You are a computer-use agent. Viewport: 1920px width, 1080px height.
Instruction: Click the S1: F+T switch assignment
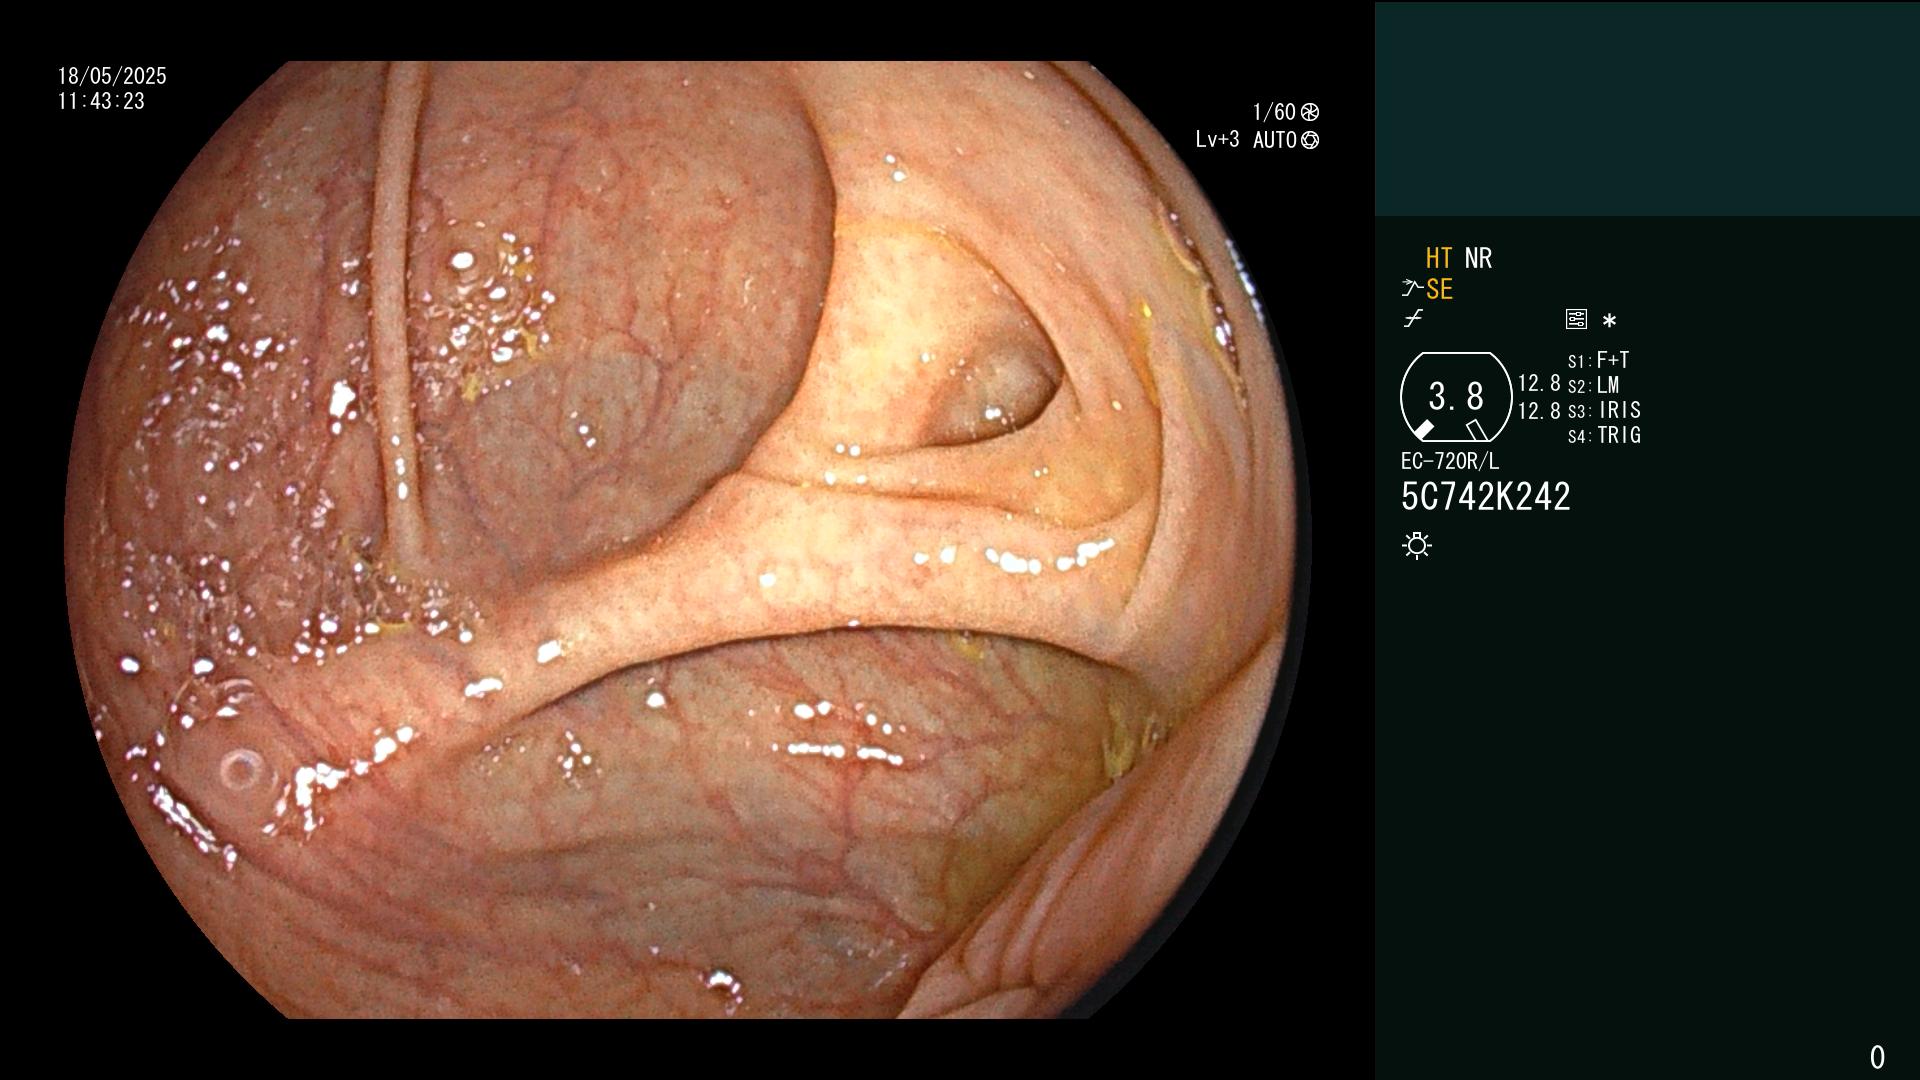(1598, 360)
